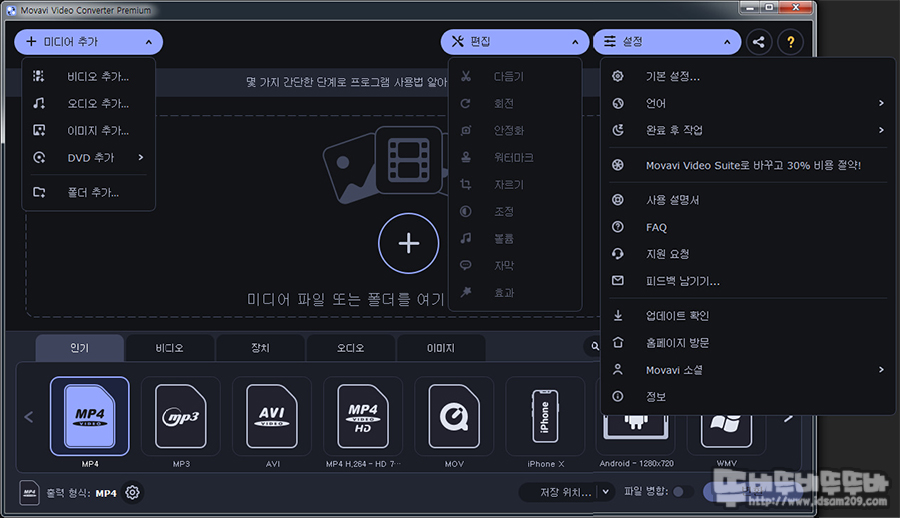Screen dimensions: 900x518
Task: Click the language globe icon
Action: pyautogui.click(x=618, y=103)
